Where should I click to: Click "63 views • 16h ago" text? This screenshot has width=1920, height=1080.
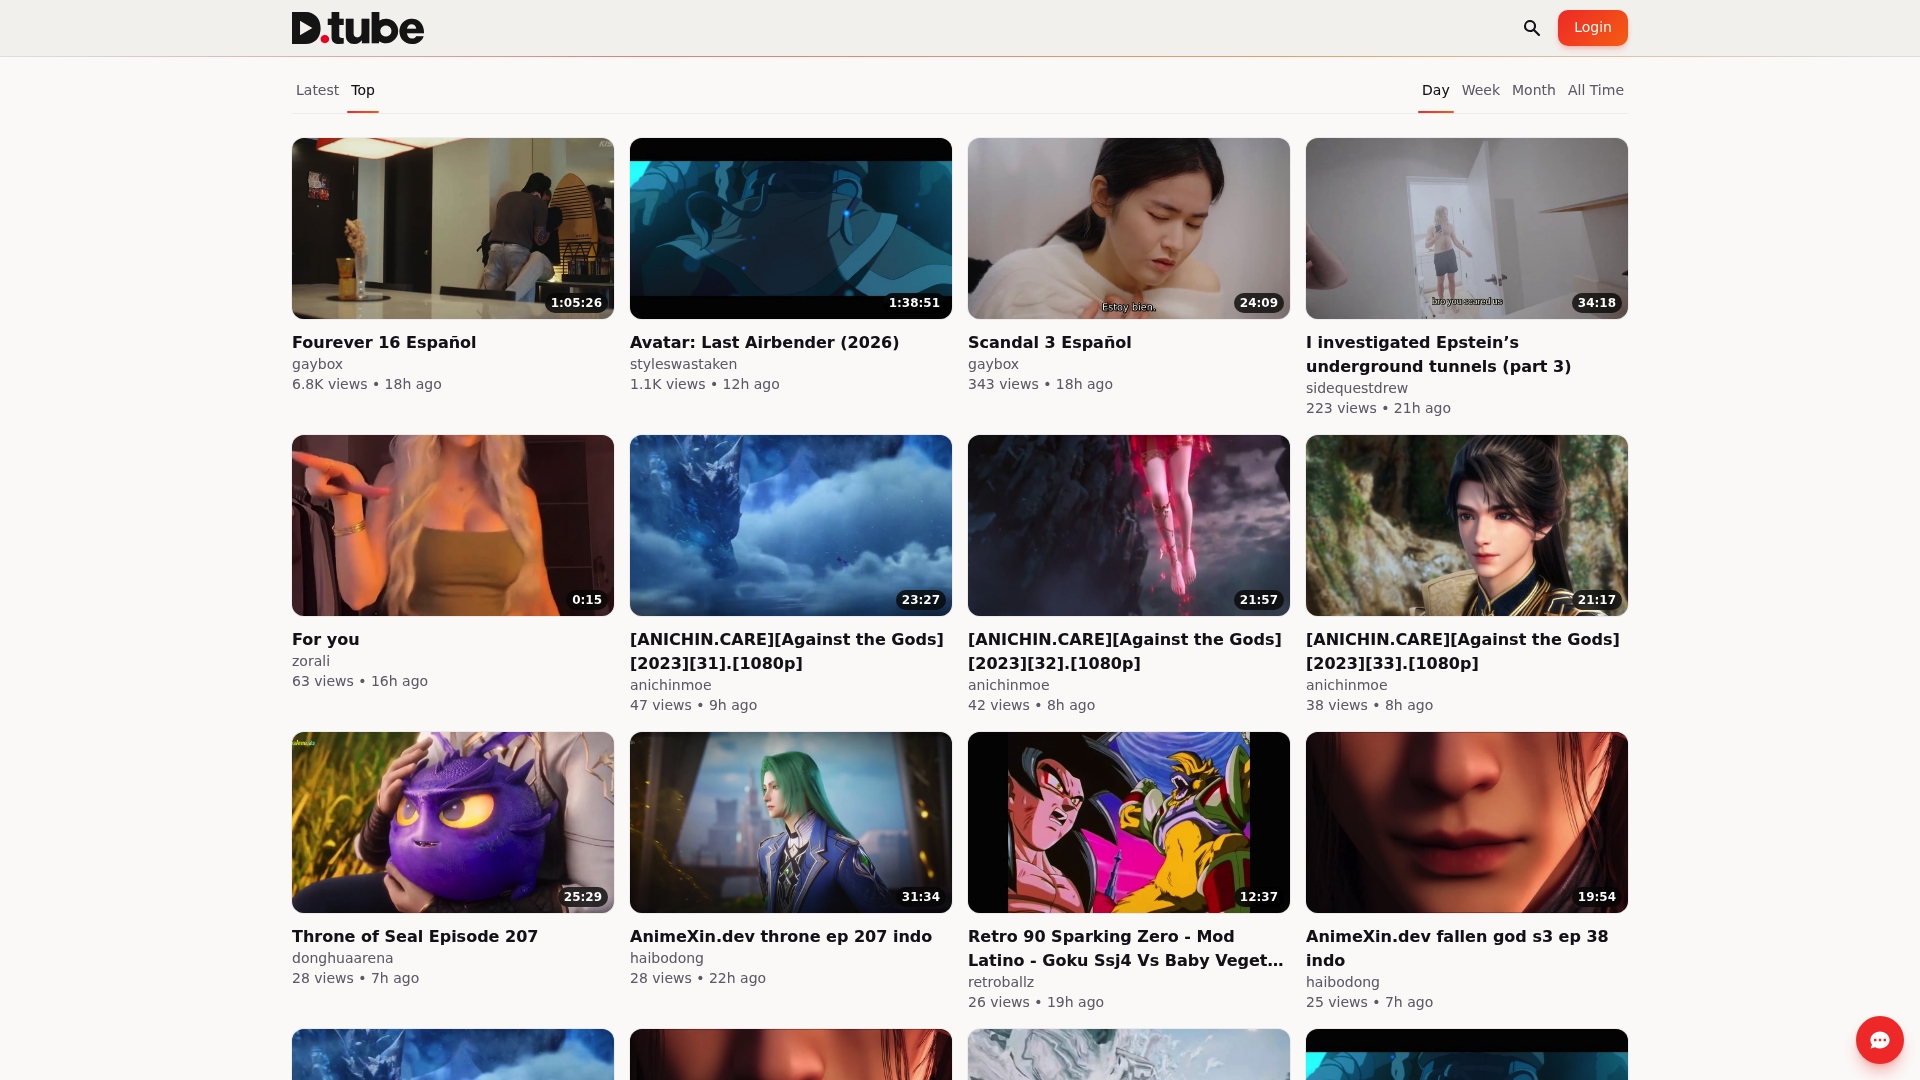click(x=360, y=682)
